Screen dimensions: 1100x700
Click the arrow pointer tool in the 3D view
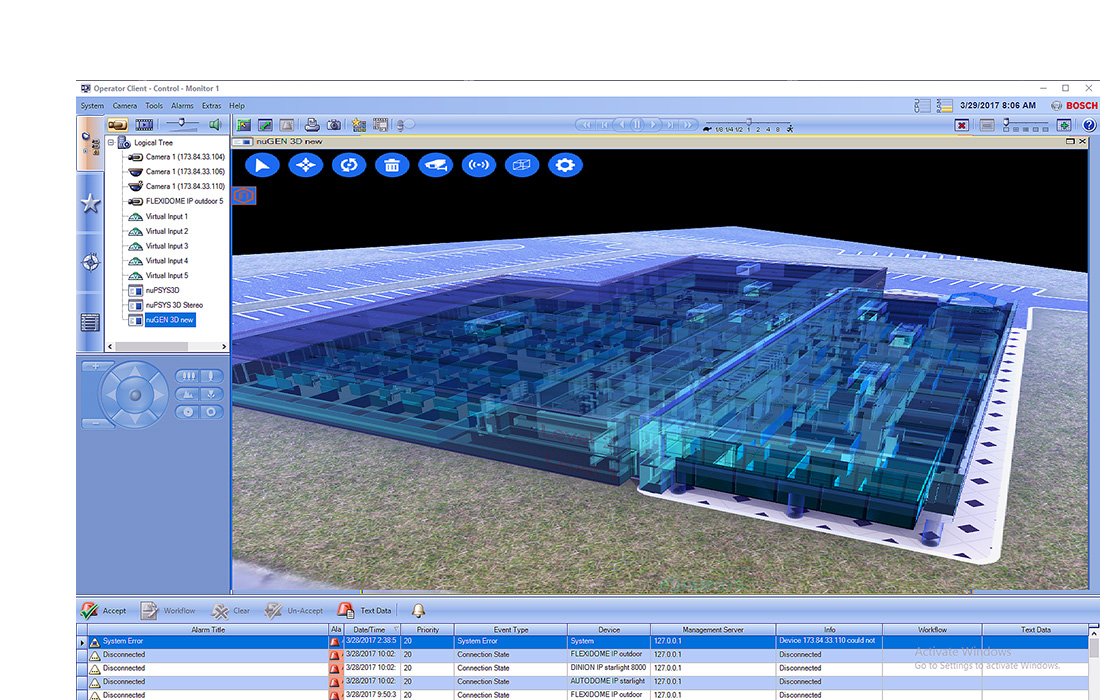coord(262,166)
